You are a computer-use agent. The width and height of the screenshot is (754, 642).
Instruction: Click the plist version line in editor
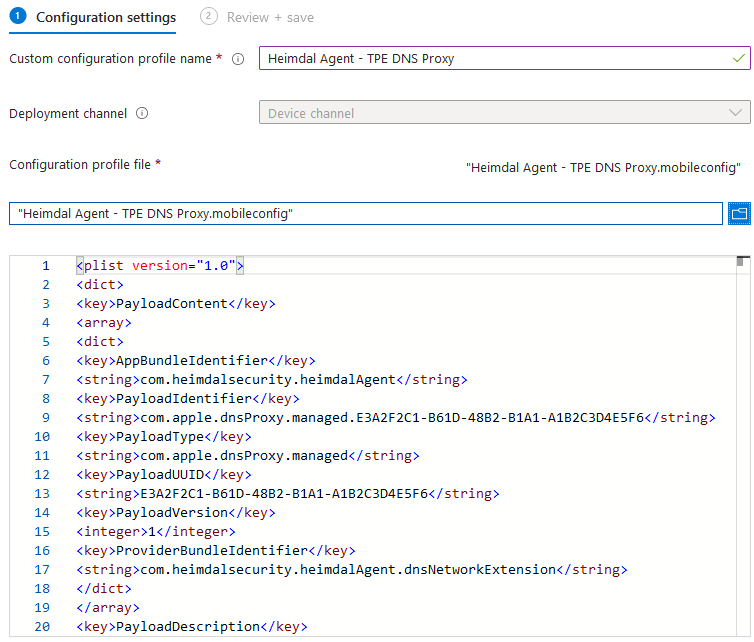(x=160, y=265)
